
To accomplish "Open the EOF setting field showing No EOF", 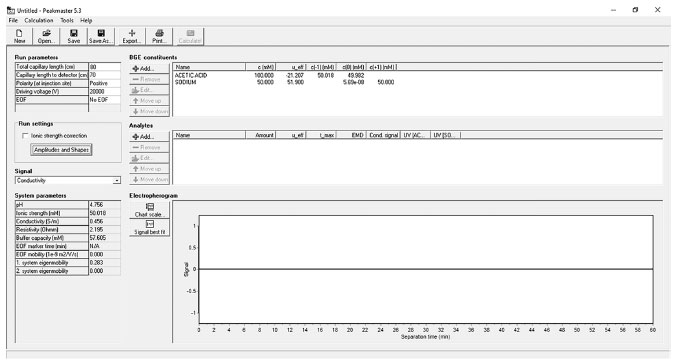I will click(105, 100).
